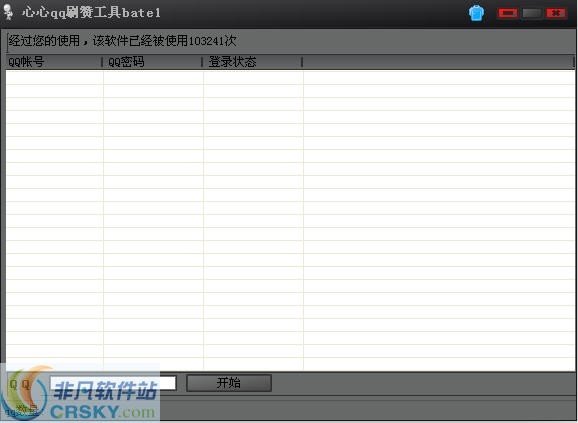The height and width of the screenshot is (423, 578).
Task: Click the QQ帐号 column header
Action: 54,62
